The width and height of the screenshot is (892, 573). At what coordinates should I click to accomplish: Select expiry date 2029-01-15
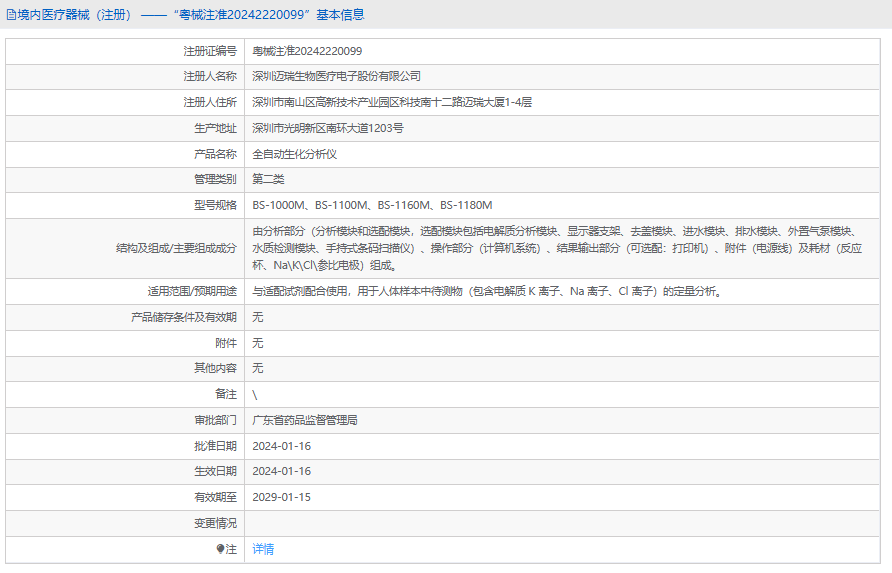282,497
